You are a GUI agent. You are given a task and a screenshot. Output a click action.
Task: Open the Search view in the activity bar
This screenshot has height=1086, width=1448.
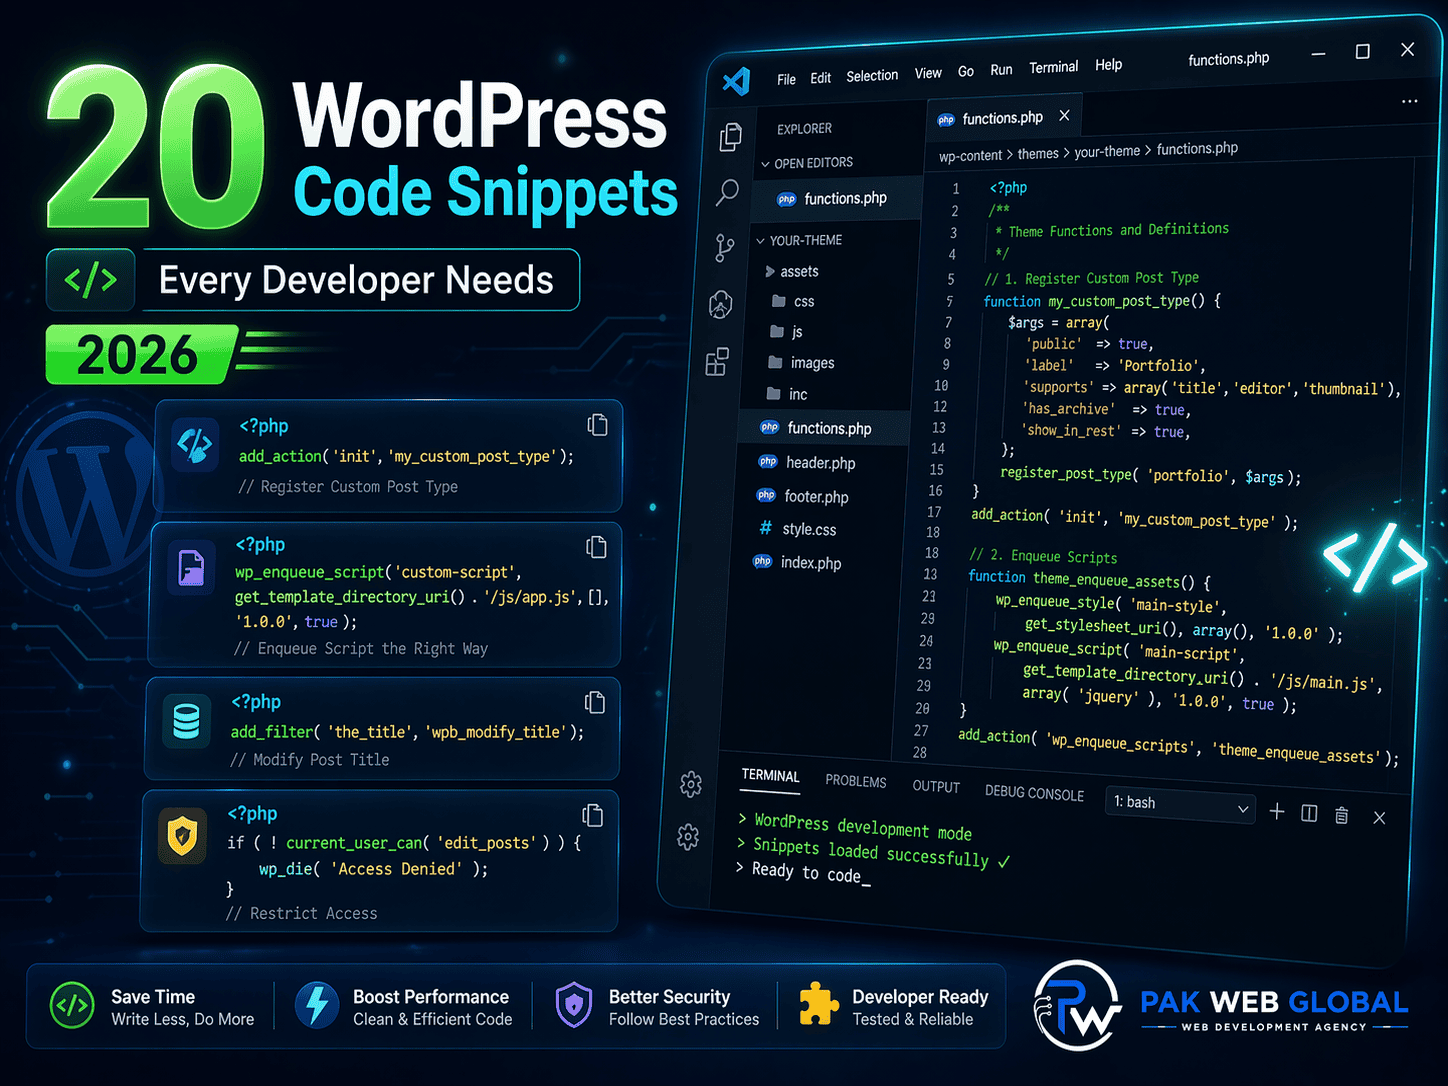[727, 192]
